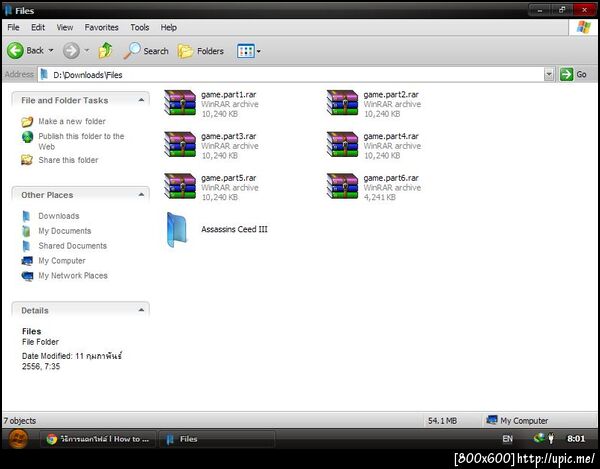Collapse the Other Places panel
Image resolution: width=600 pixels, height=469 pixels.
(x=141, y=195)
